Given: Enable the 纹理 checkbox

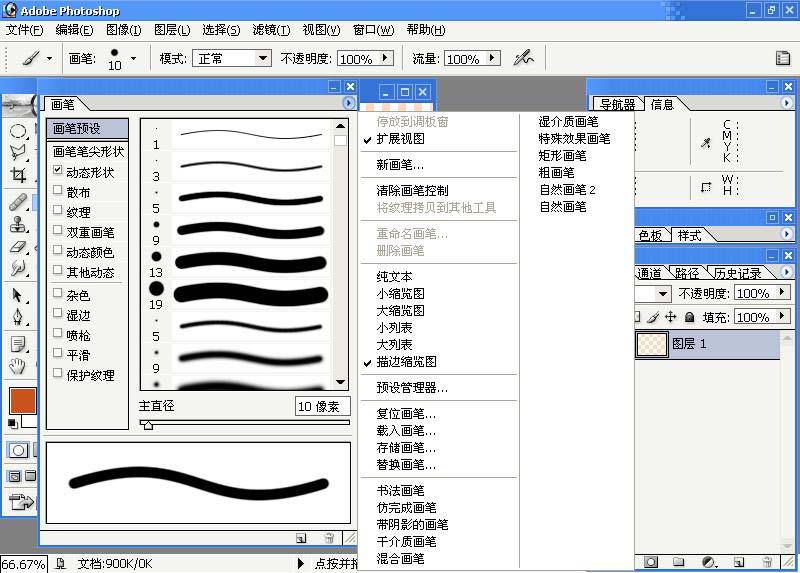Looking at the screenshot, I should [58, 210].
